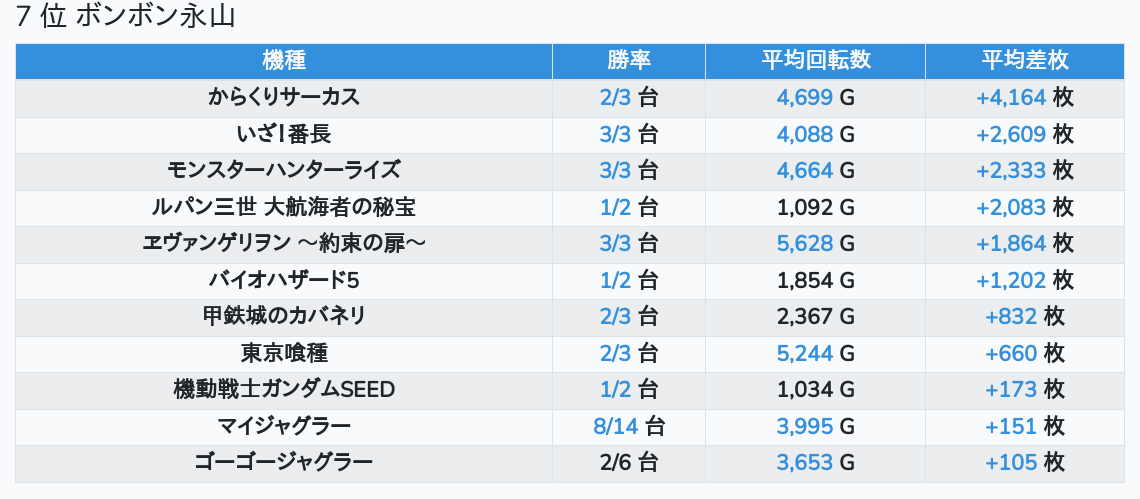Image resolution: width=1140 pixels, height=499 pixels.
Task: Click the +173 value for 機動戦士ガンダムSEED
Action: [1011, 390]
